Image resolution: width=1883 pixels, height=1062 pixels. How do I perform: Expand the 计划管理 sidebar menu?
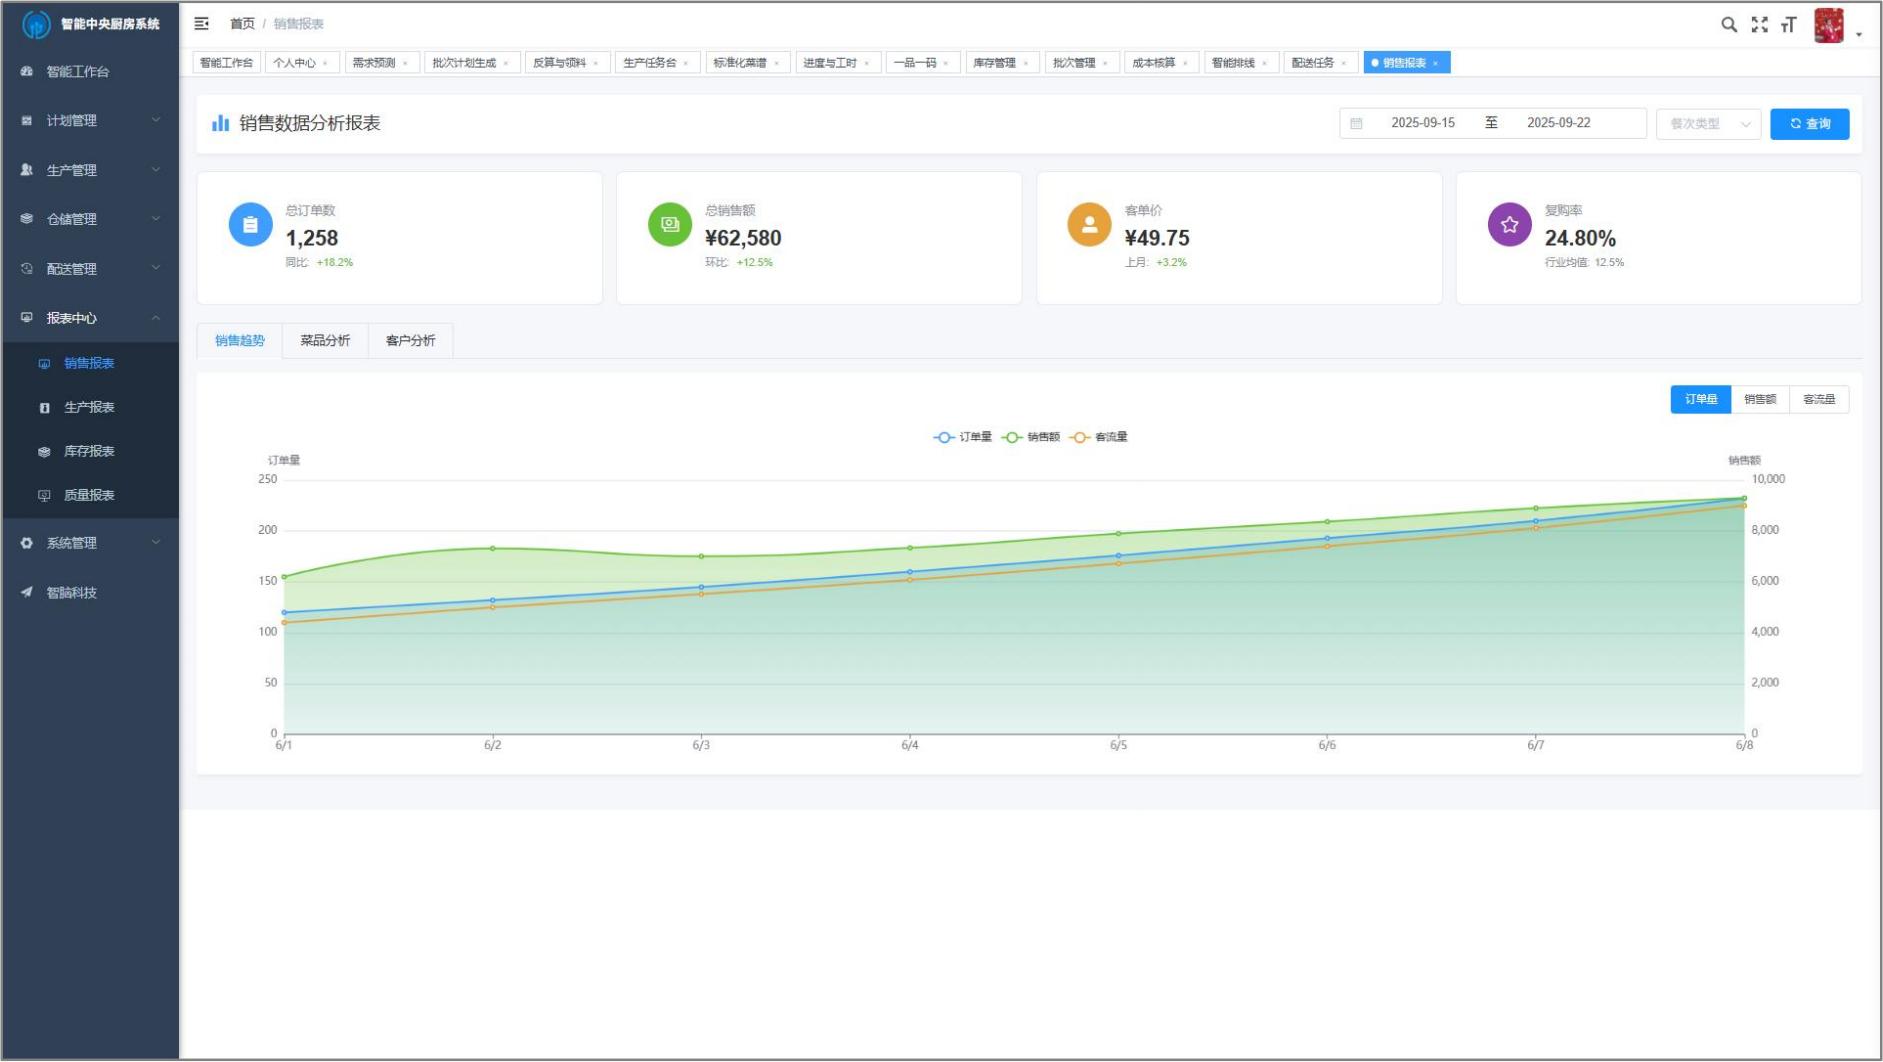tap(90, 120)
